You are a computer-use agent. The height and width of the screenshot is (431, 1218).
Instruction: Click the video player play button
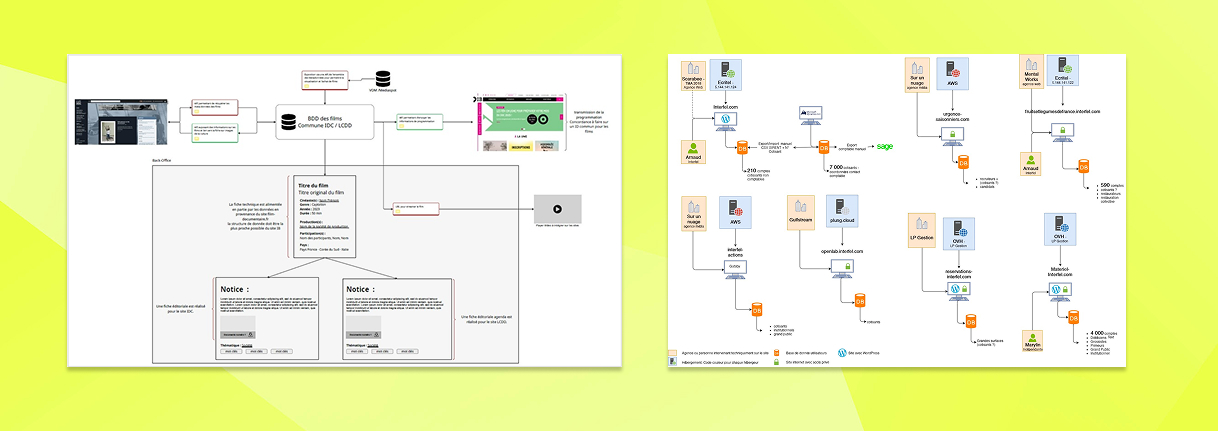click(x=557, y=211)
